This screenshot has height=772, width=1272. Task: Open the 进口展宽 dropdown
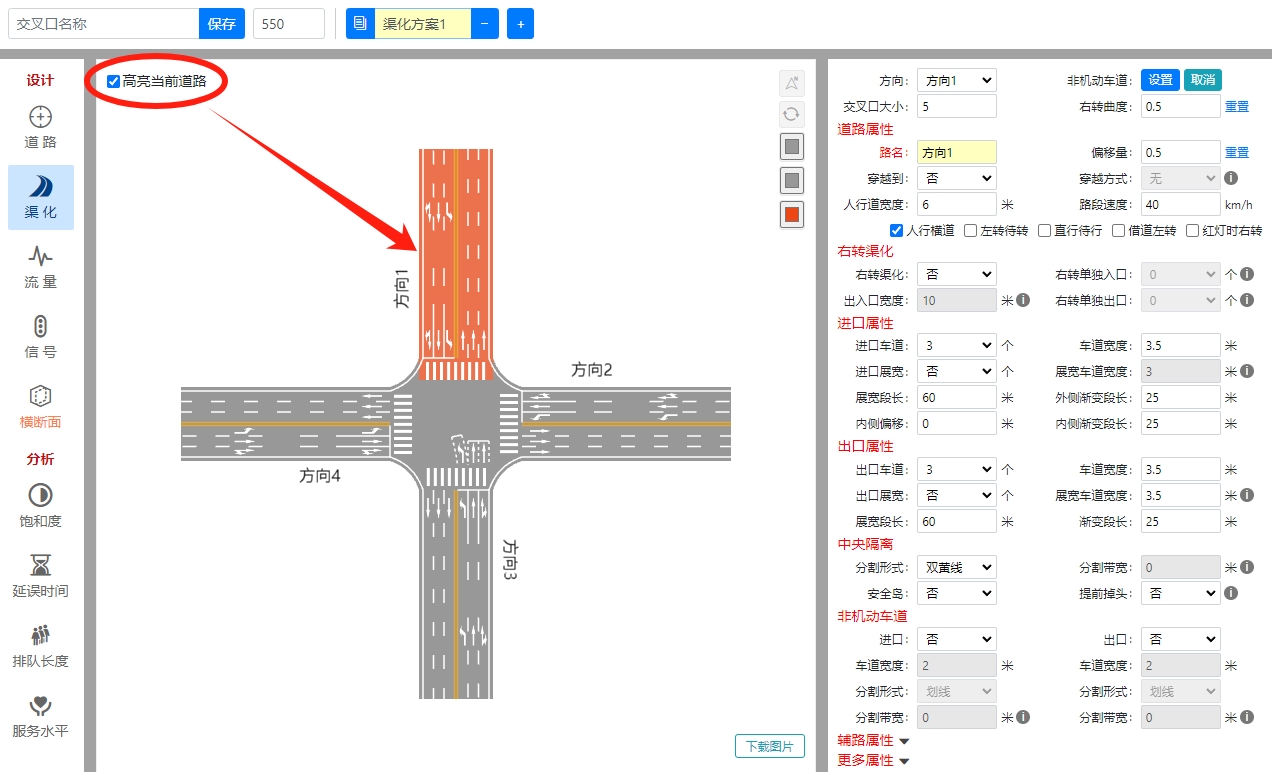click(x=956, y=371)
